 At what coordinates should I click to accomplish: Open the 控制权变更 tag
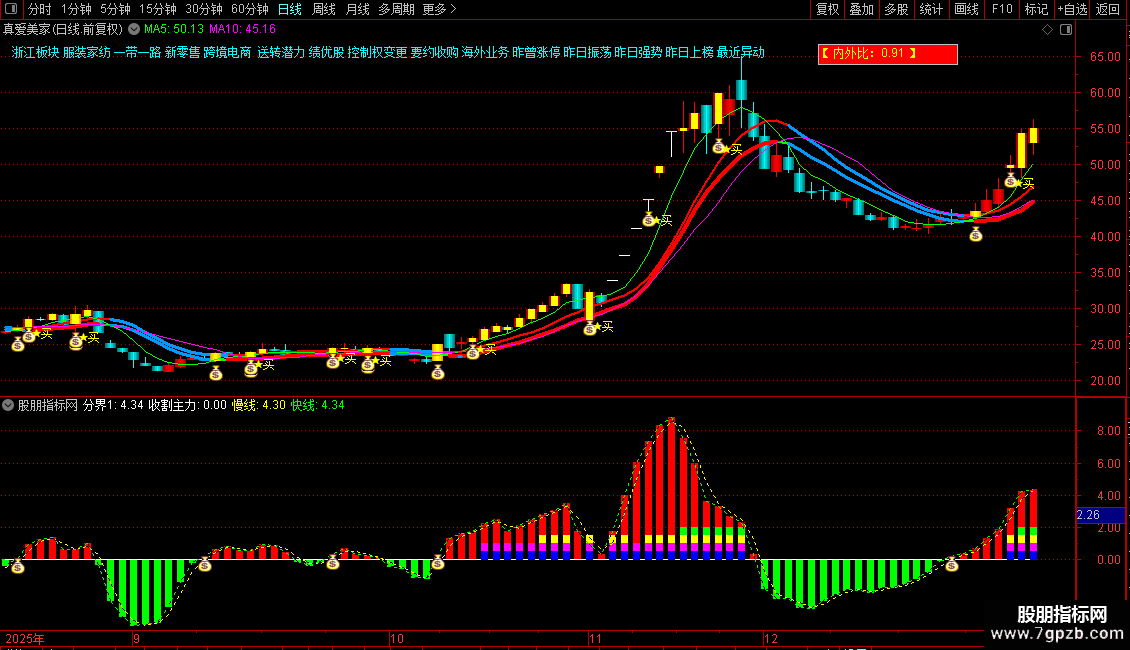(378, 53)
